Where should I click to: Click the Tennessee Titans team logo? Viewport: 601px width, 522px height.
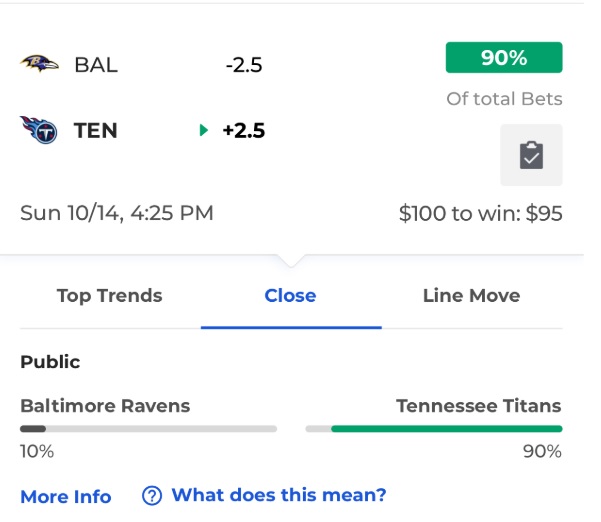coord(39,130)
